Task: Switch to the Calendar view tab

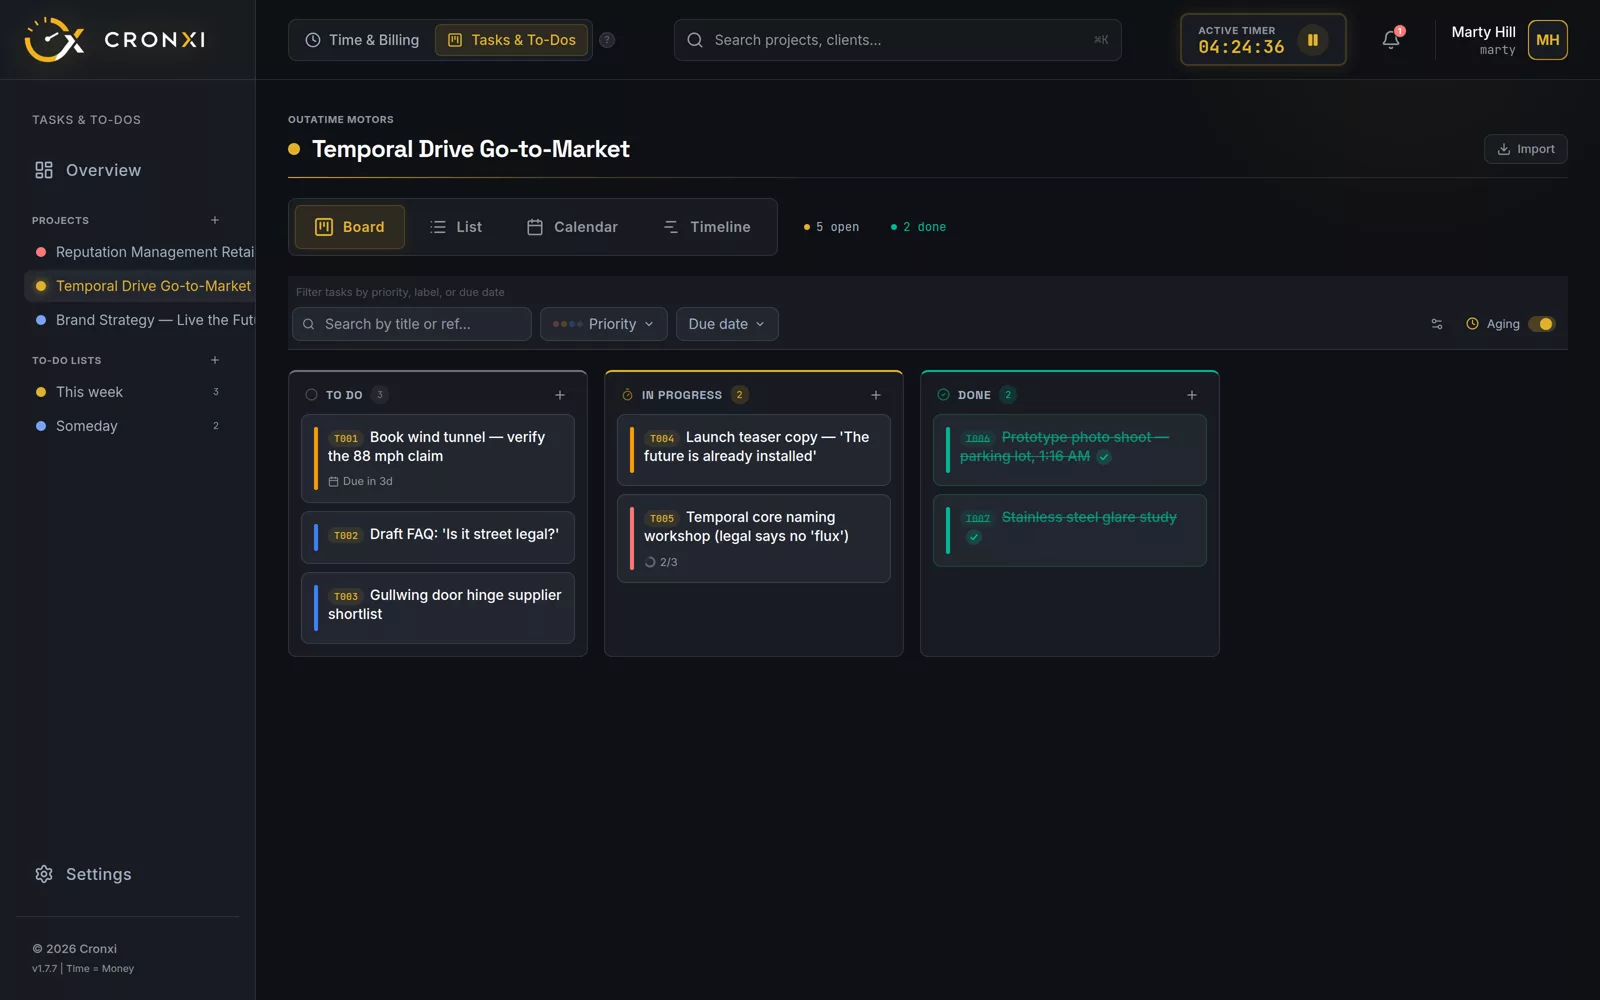Action: coord(572,227)
